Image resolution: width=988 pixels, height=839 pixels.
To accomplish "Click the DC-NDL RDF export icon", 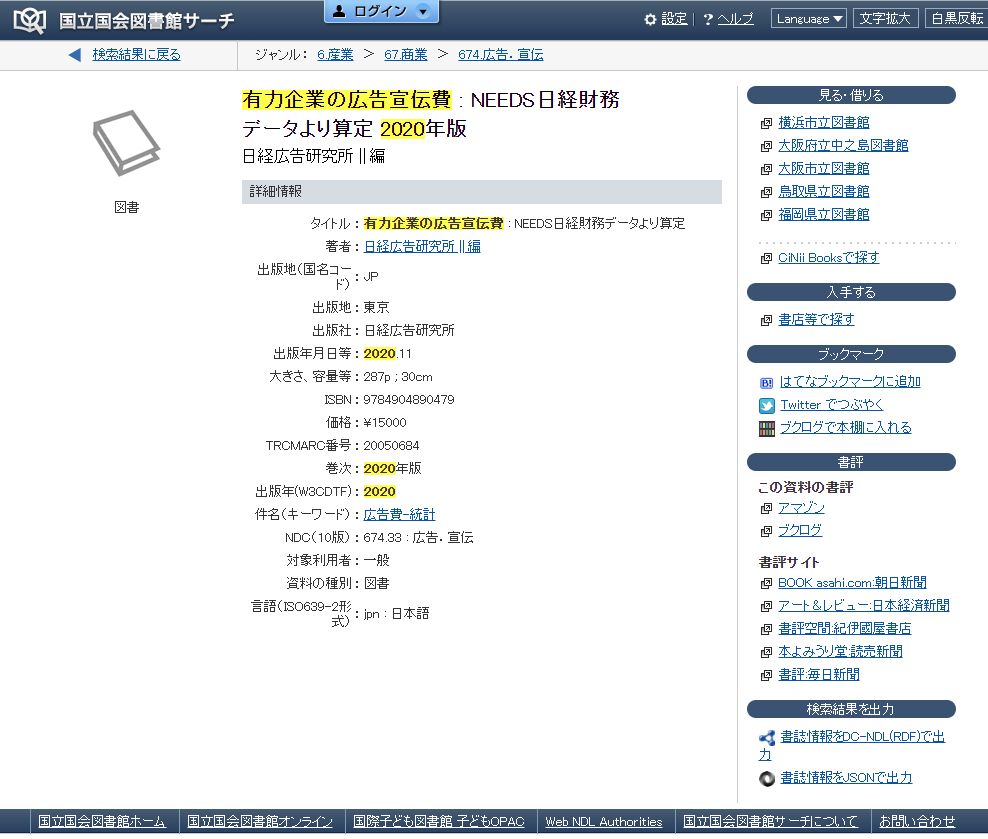I will pos(767,738).
